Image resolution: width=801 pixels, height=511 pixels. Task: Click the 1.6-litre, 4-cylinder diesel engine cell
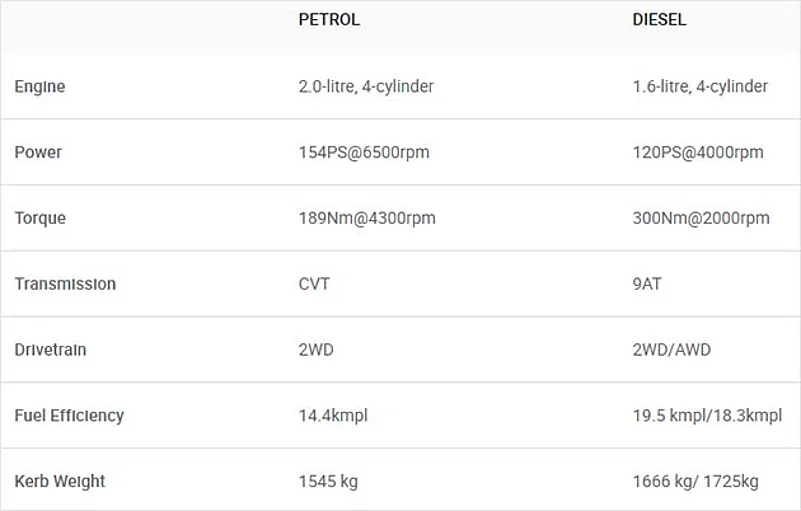click(x=700, y=87)
